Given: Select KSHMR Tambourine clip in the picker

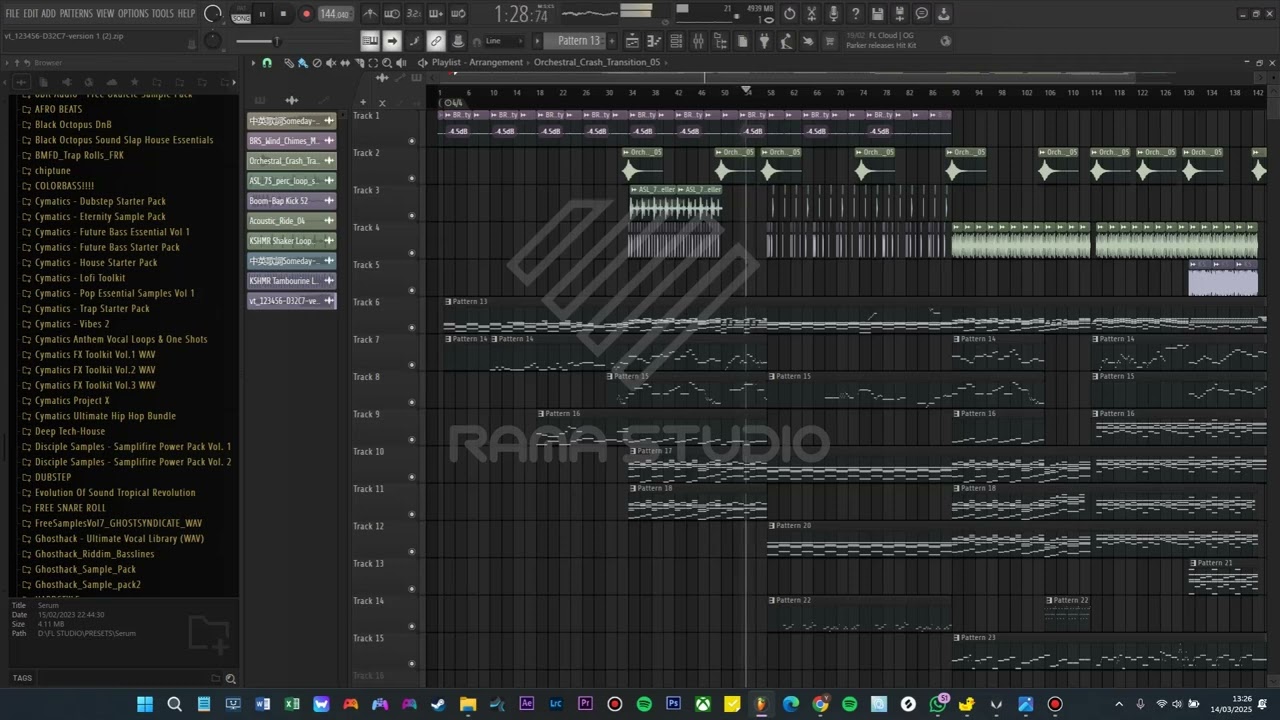Looking at the screenshot, I should click(x=291, y=281).
